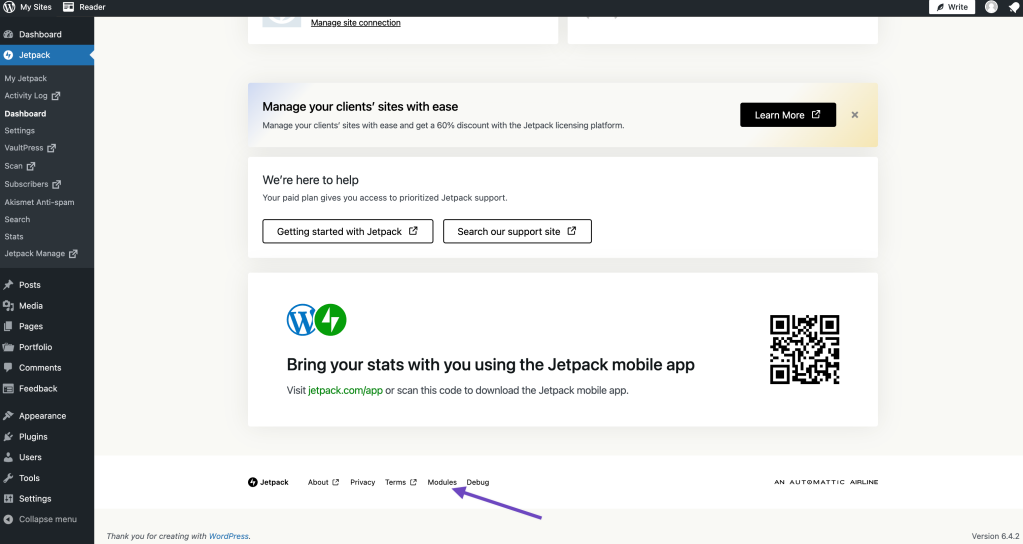Click the Appearance brush icon
This screenshot has width=1023, height=544.
[8, 416]
